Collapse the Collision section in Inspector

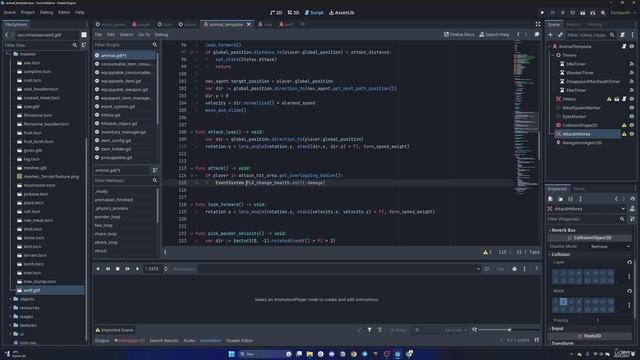pyautogui.click(x=560, y=254)
